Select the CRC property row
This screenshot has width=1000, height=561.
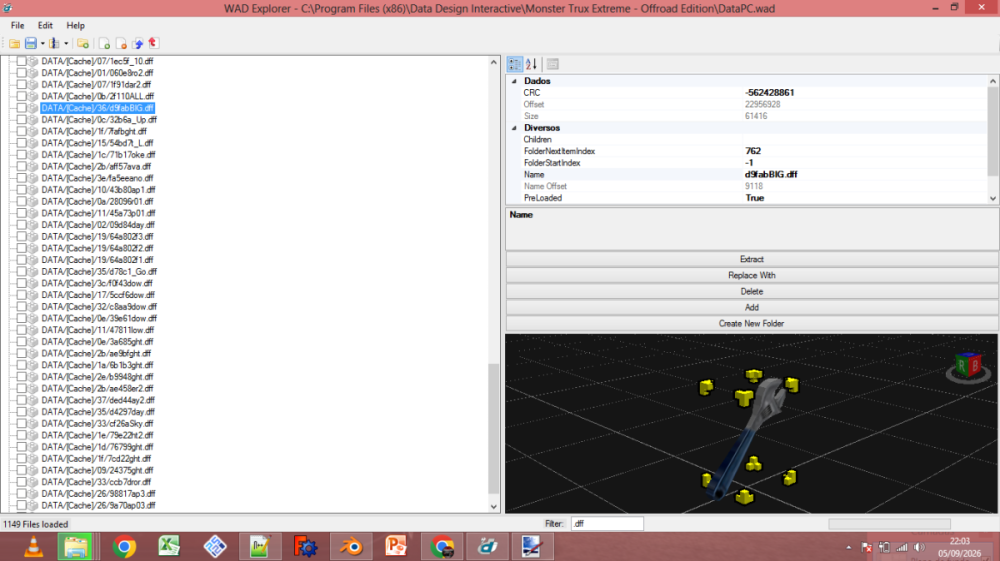tap(747, 93)
